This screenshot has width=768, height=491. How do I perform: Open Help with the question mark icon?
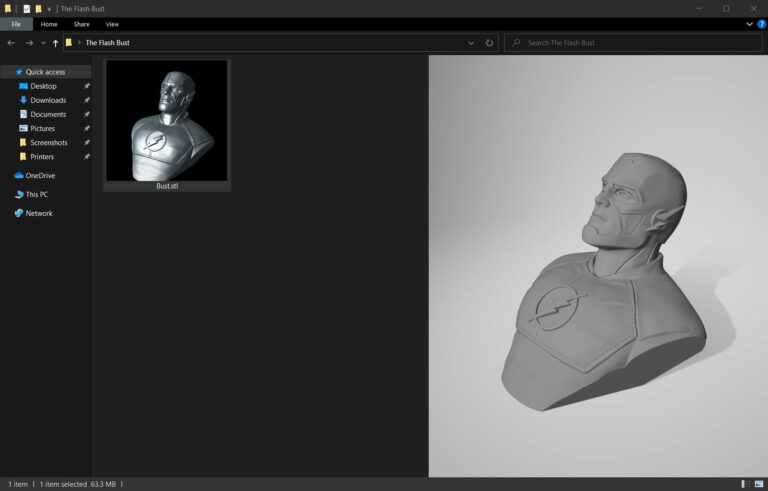tap(762, 24)
